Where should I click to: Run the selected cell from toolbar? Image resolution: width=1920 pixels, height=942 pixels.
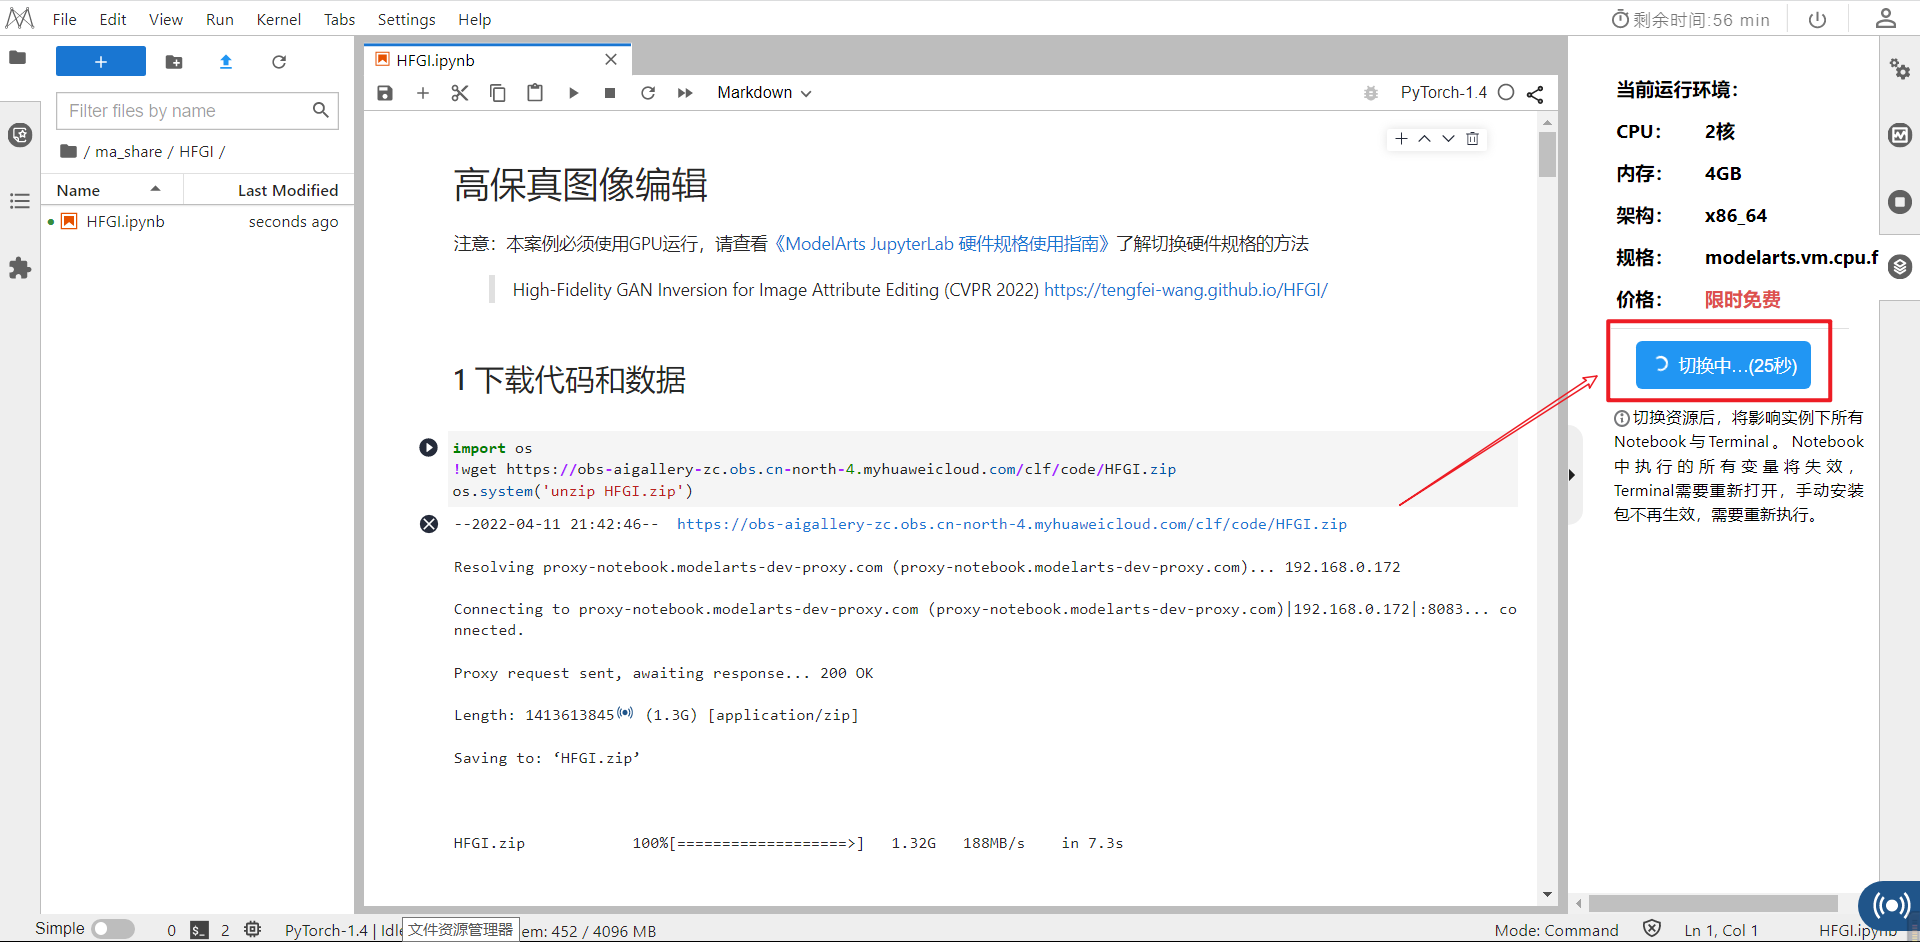[x=573, y=93]
